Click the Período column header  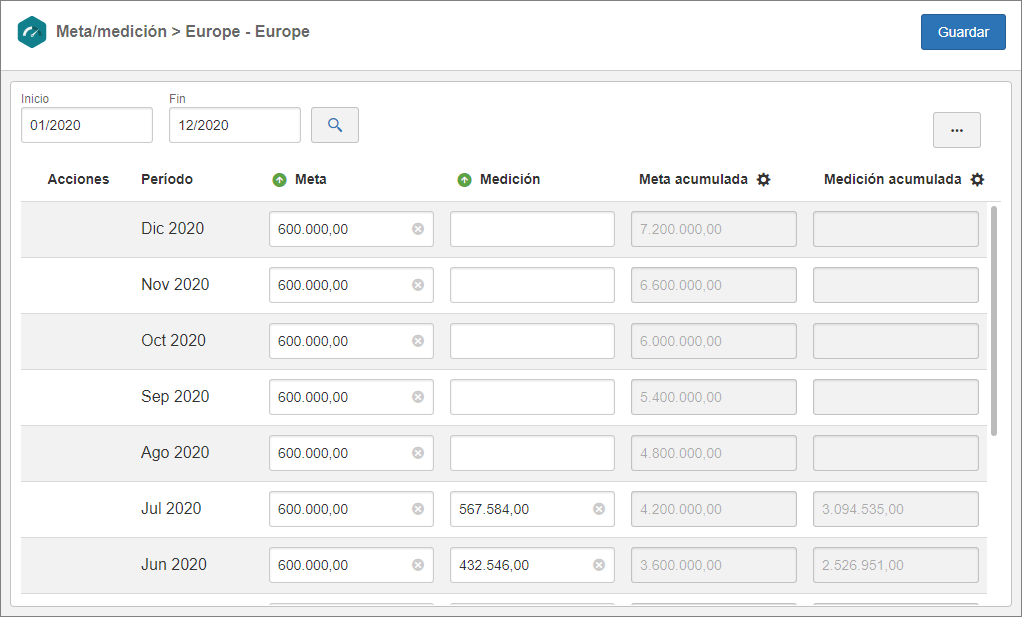[x=167, y=179]
